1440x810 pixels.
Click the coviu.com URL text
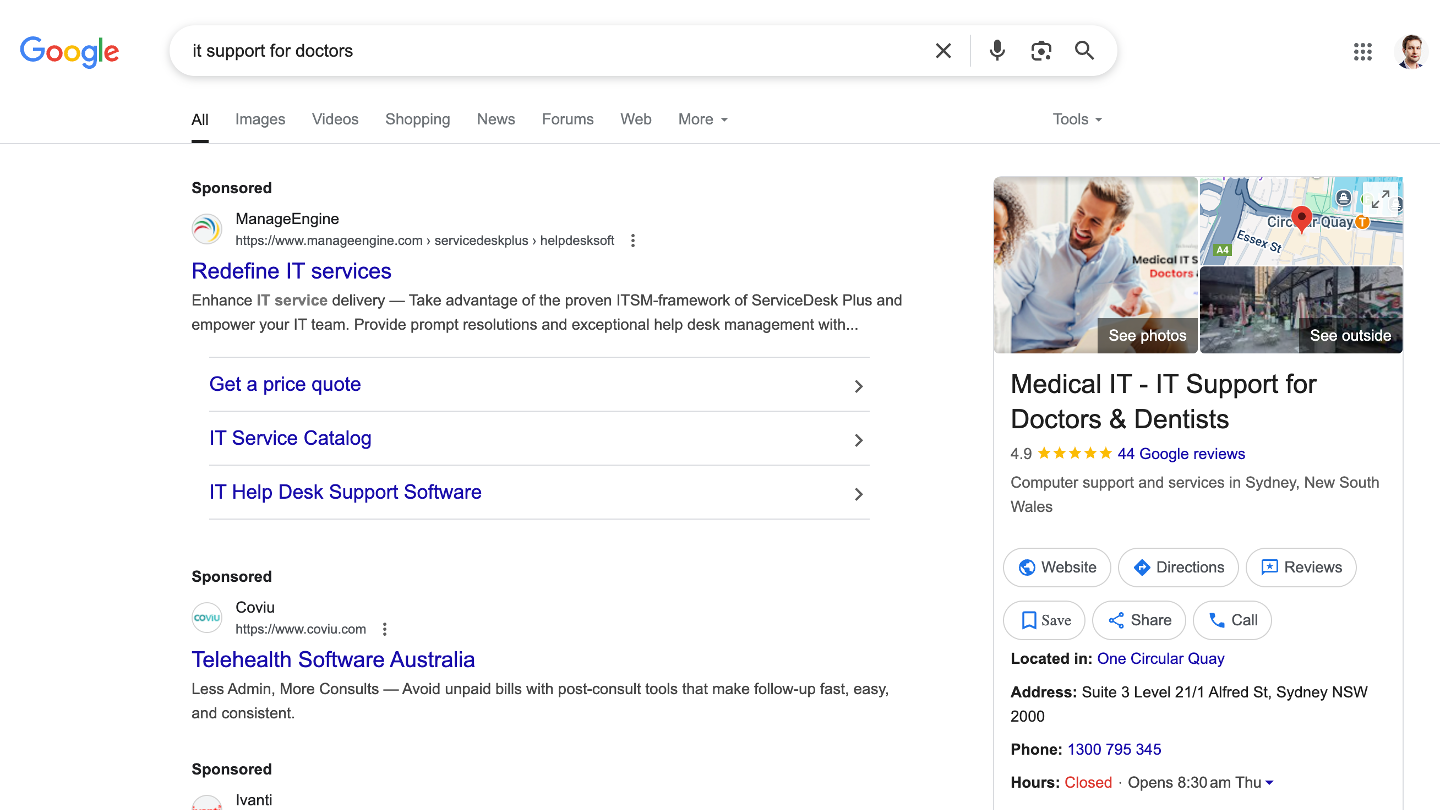click(x=301, y=630)
